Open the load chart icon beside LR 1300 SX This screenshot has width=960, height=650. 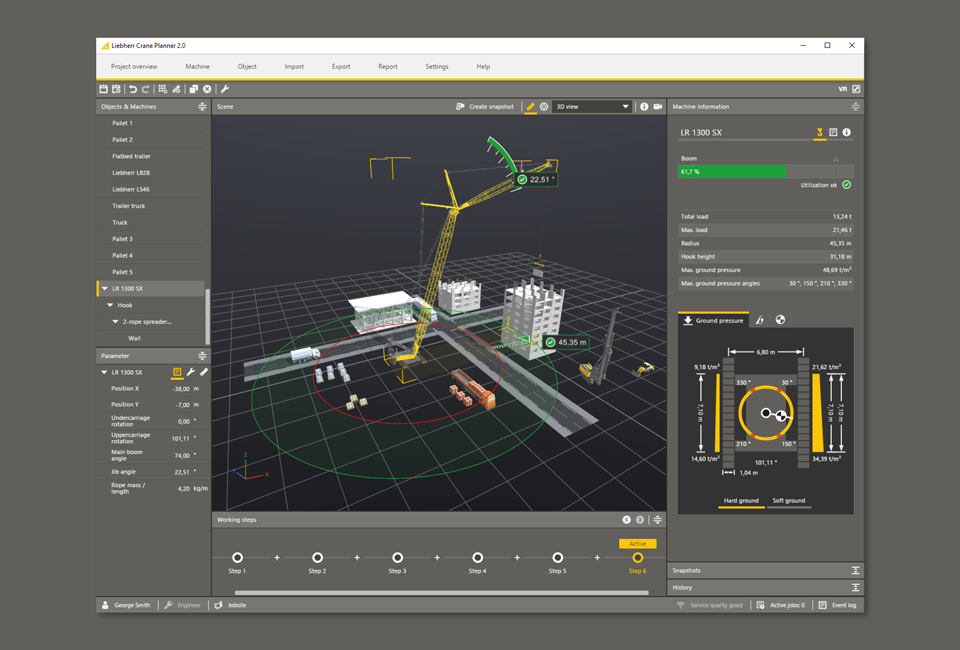(x=833, y=132)
